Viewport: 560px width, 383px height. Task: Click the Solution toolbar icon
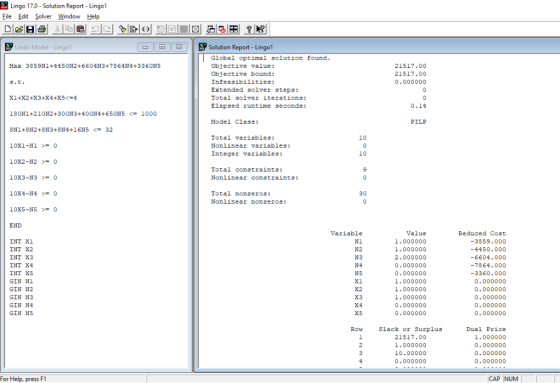pyautogui.click(x=172, y=29)
